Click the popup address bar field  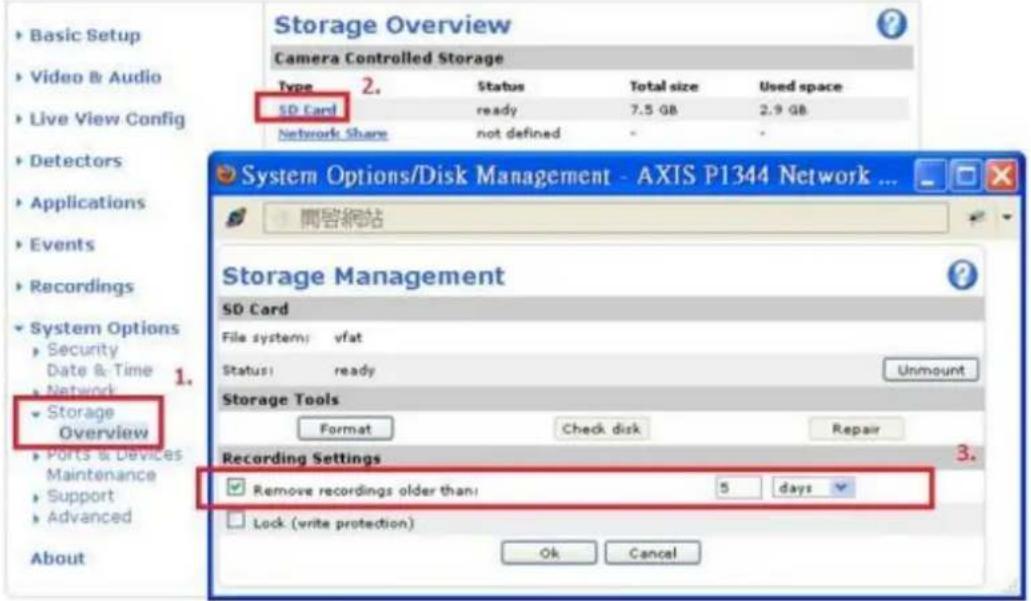pyautogui.click(x=605, y=218)
